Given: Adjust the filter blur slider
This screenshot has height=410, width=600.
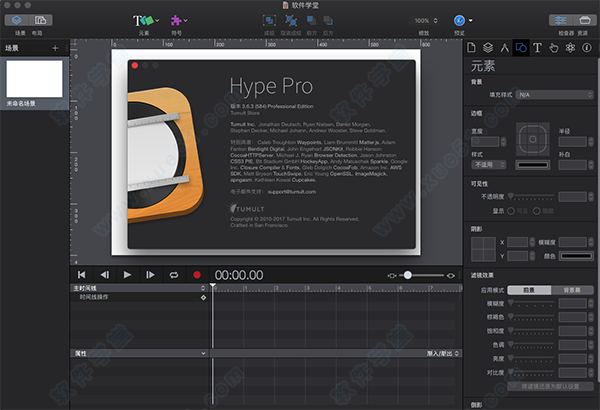Looking at the screenshot, I should pos(532,303).
